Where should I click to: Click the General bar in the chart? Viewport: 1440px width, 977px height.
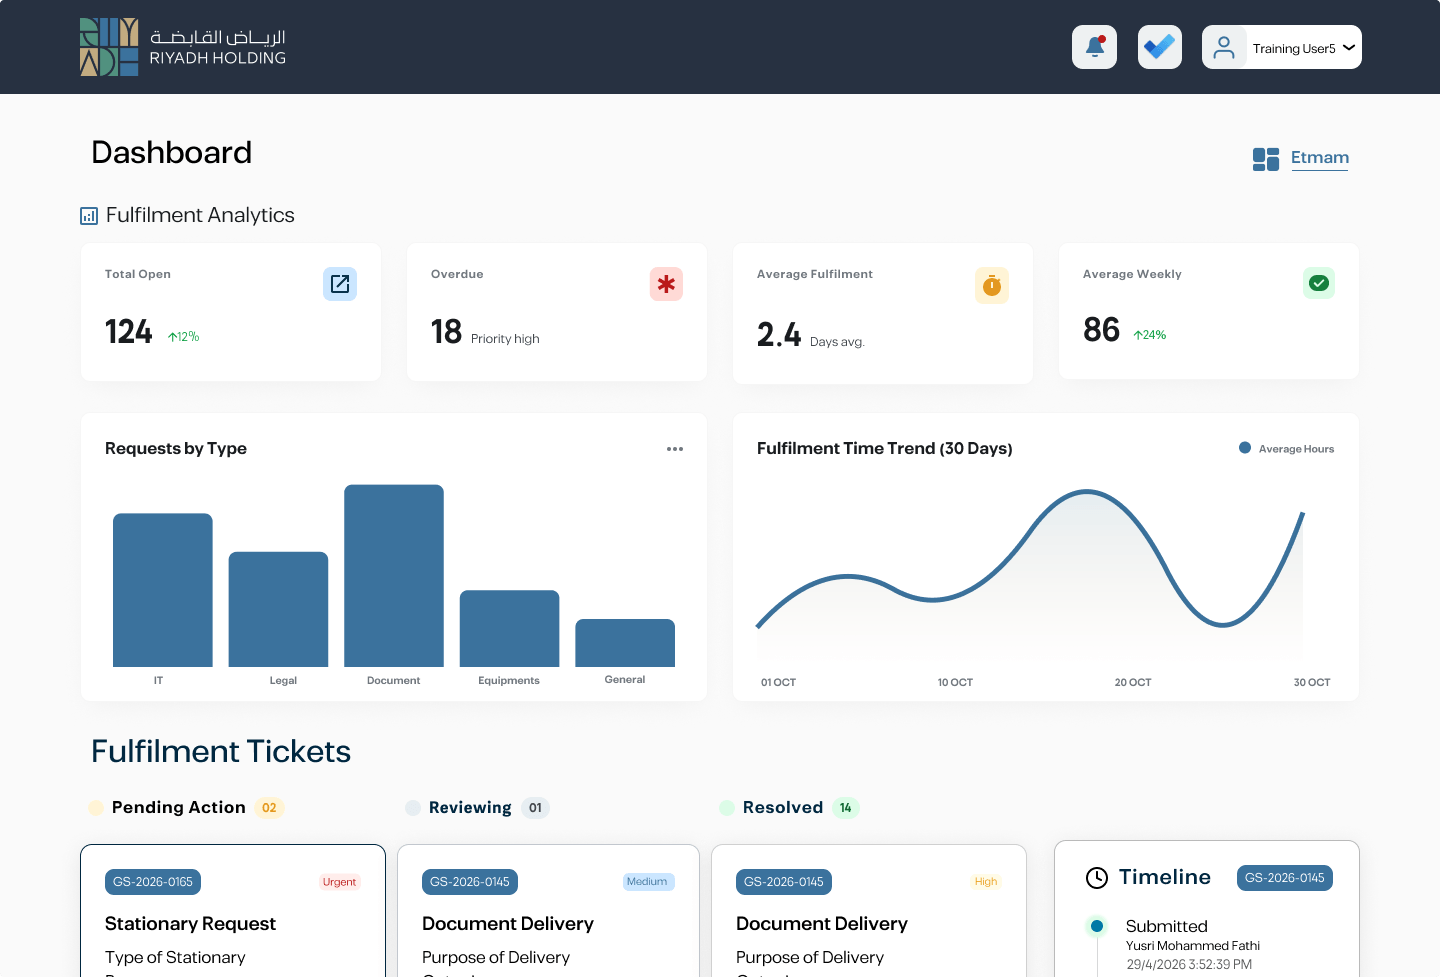tap(625, 643)
